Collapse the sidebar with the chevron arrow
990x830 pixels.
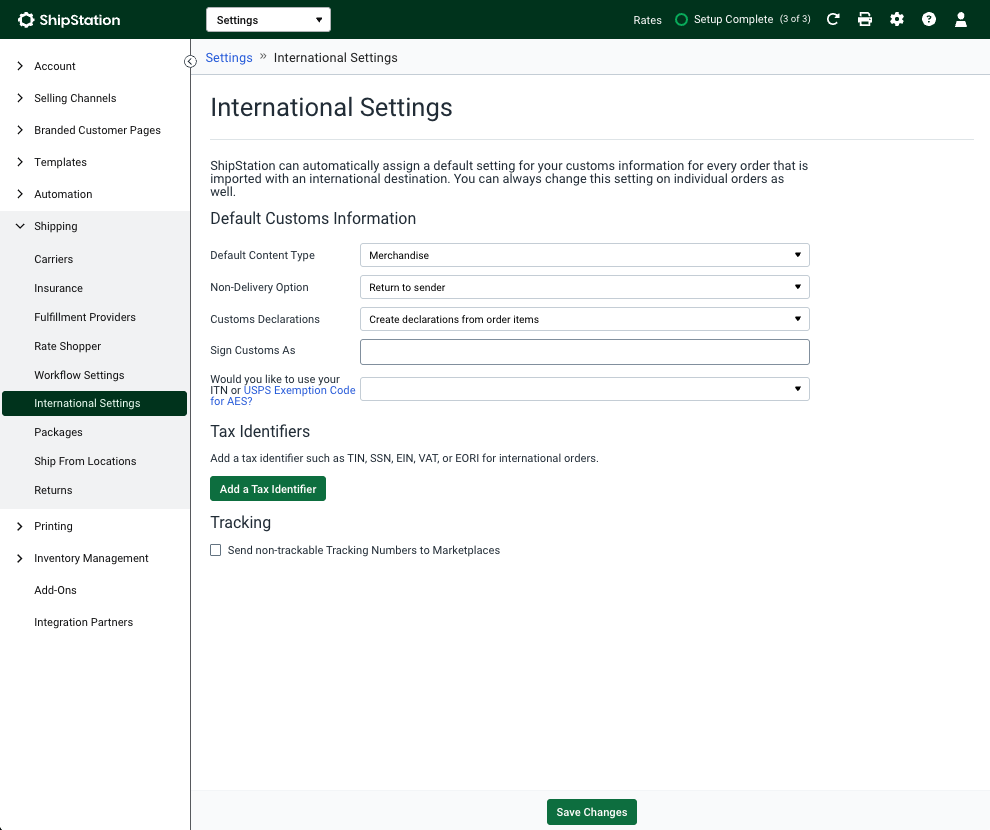(190, 61)
